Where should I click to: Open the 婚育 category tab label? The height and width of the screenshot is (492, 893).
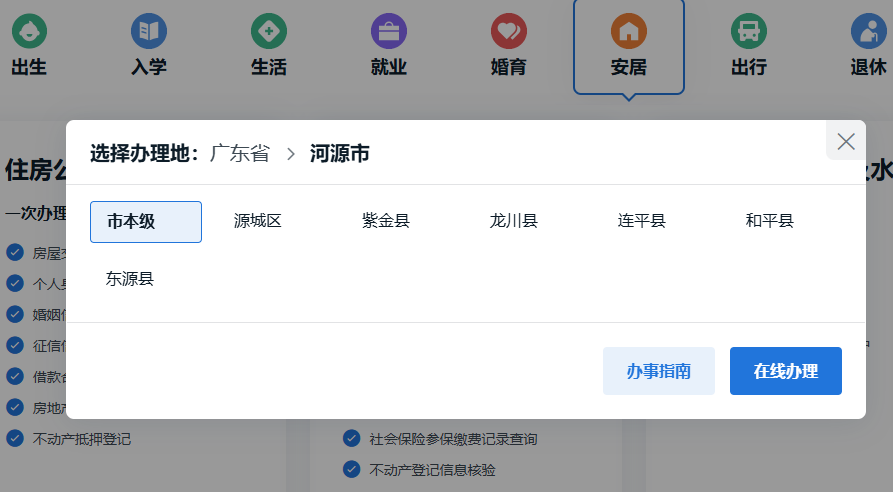(x=509, y=67)
